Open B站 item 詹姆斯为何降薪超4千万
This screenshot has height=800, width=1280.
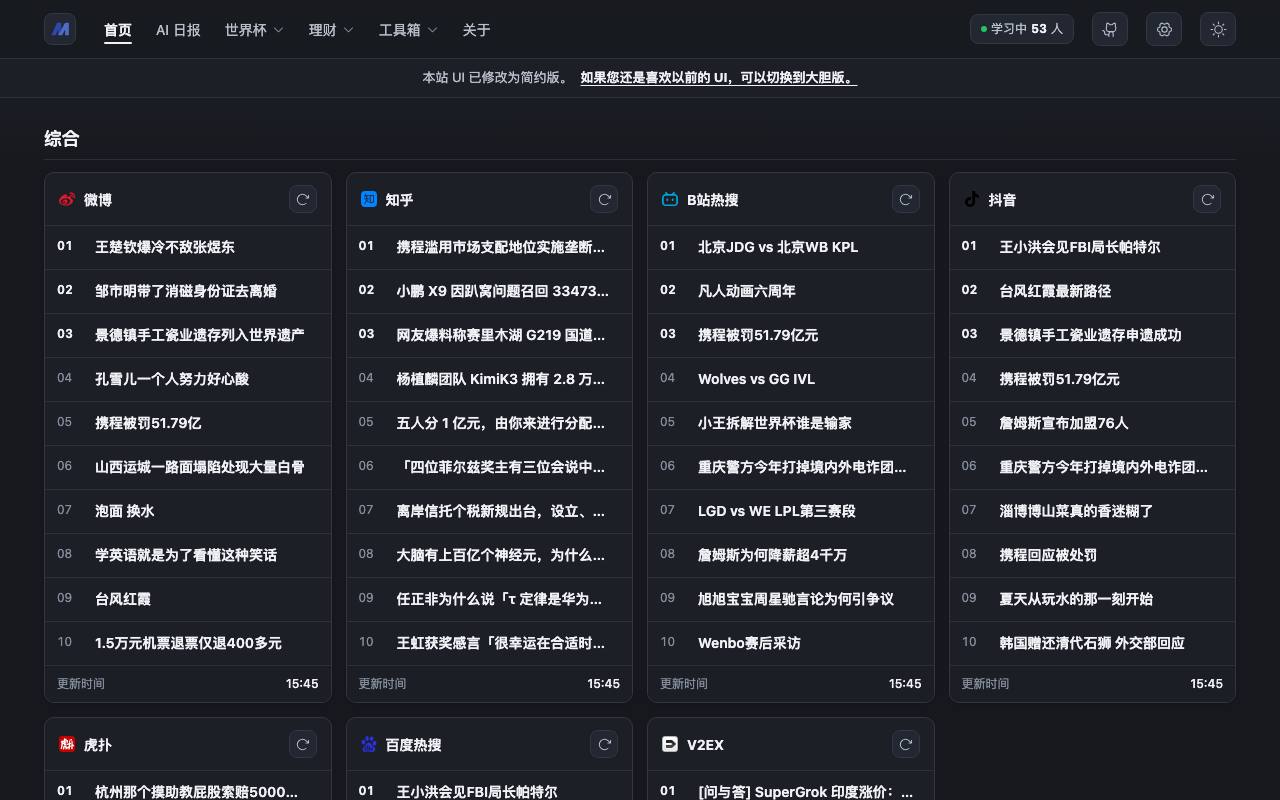[791, 555]
